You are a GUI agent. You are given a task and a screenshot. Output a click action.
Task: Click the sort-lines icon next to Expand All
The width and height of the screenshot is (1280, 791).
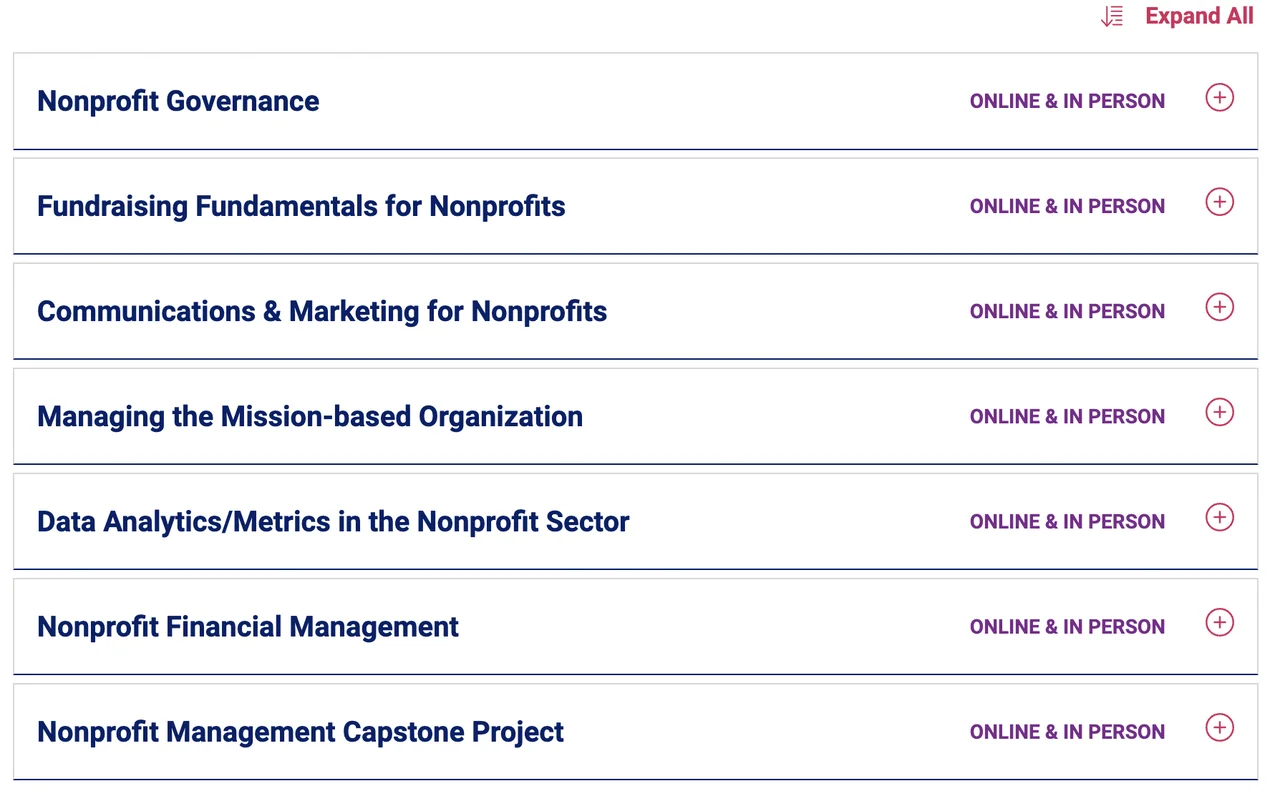click(x=1112, y=16)
